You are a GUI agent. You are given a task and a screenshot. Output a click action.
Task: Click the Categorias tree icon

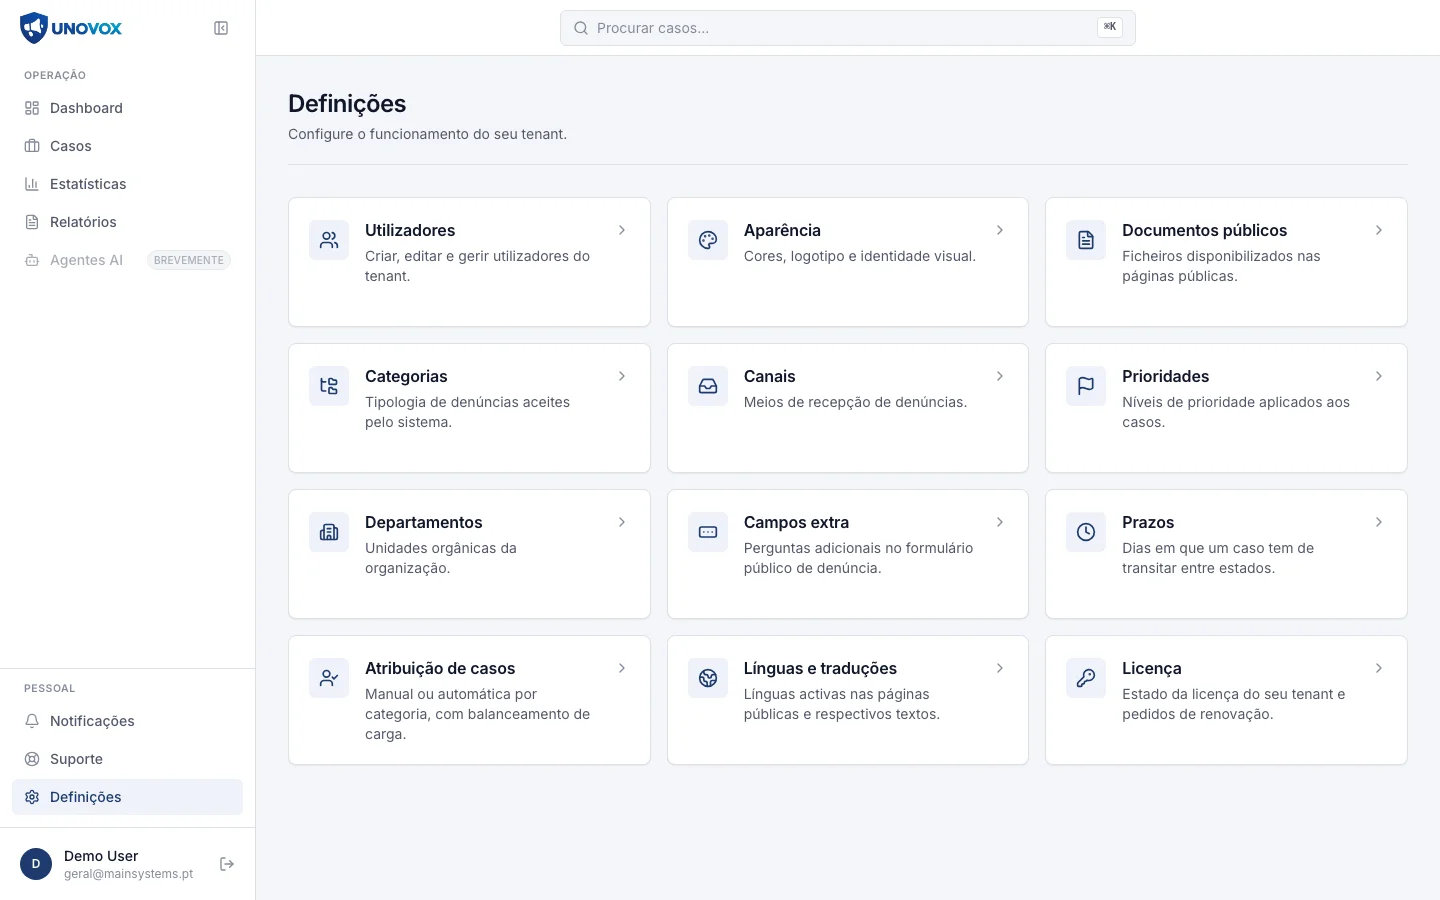tap(329, 386)
